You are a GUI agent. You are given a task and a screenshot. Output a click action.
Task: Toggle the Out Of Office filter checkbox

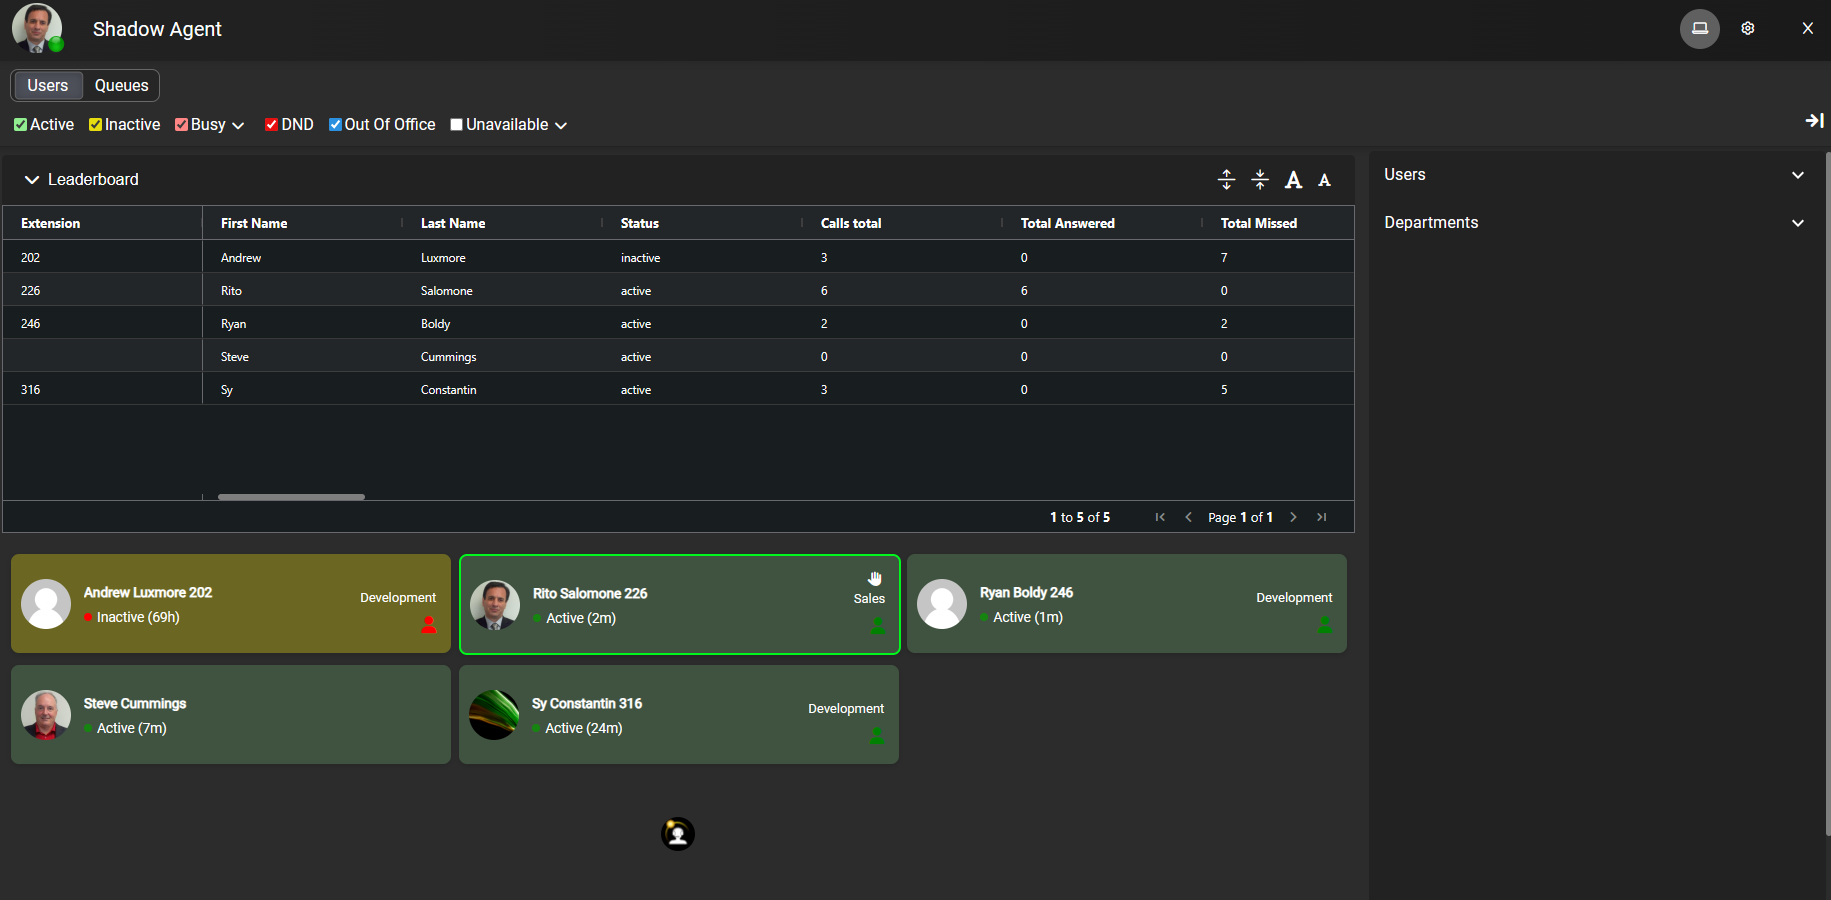335,125
